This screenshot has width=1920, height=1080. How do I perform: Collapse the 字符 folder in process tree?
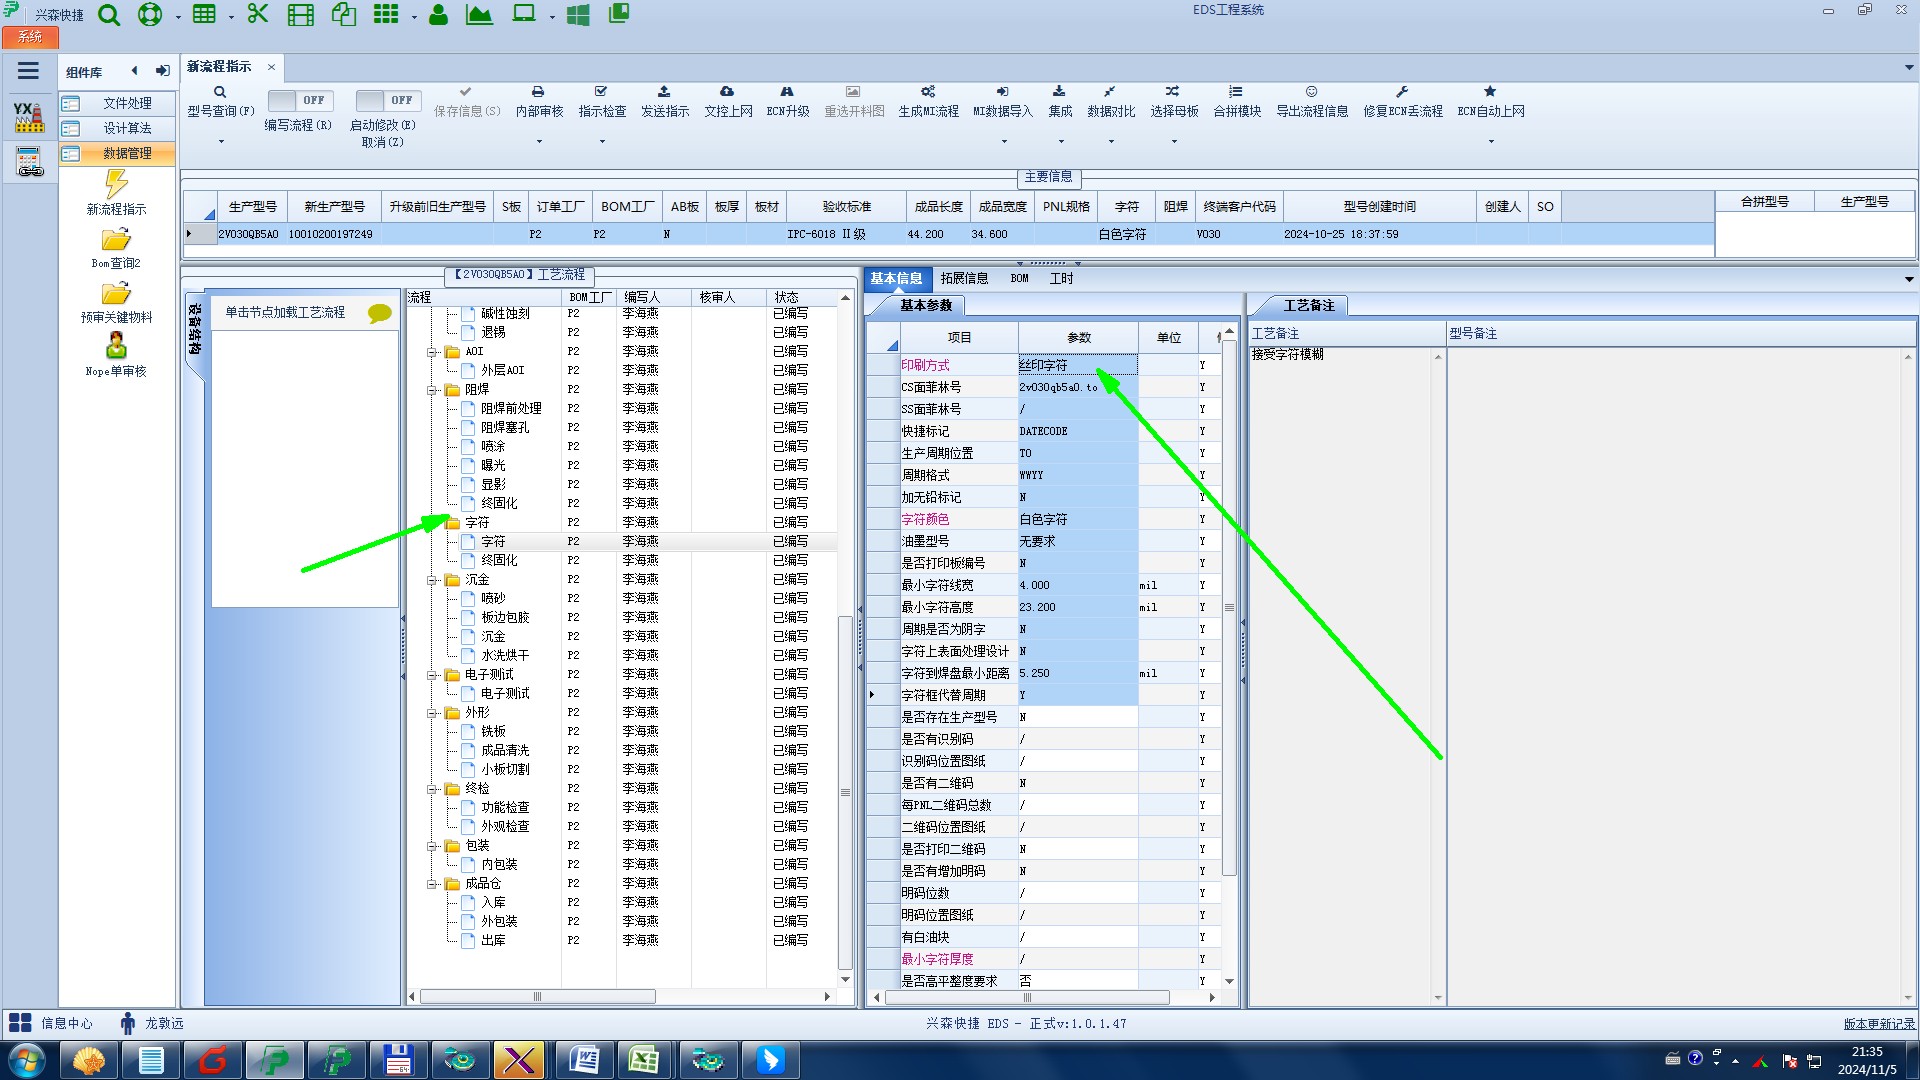433,523
